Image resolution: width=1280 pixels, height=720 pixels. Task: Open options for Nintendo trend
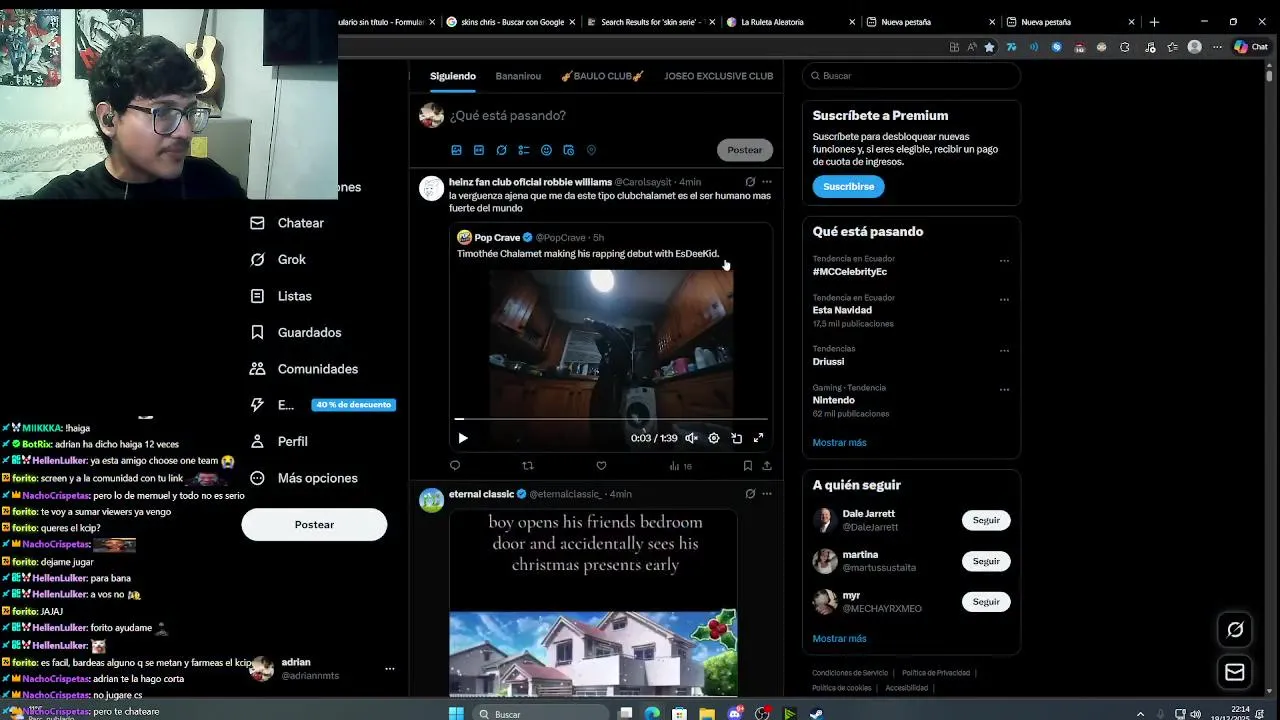click(x=1004, y=390)
